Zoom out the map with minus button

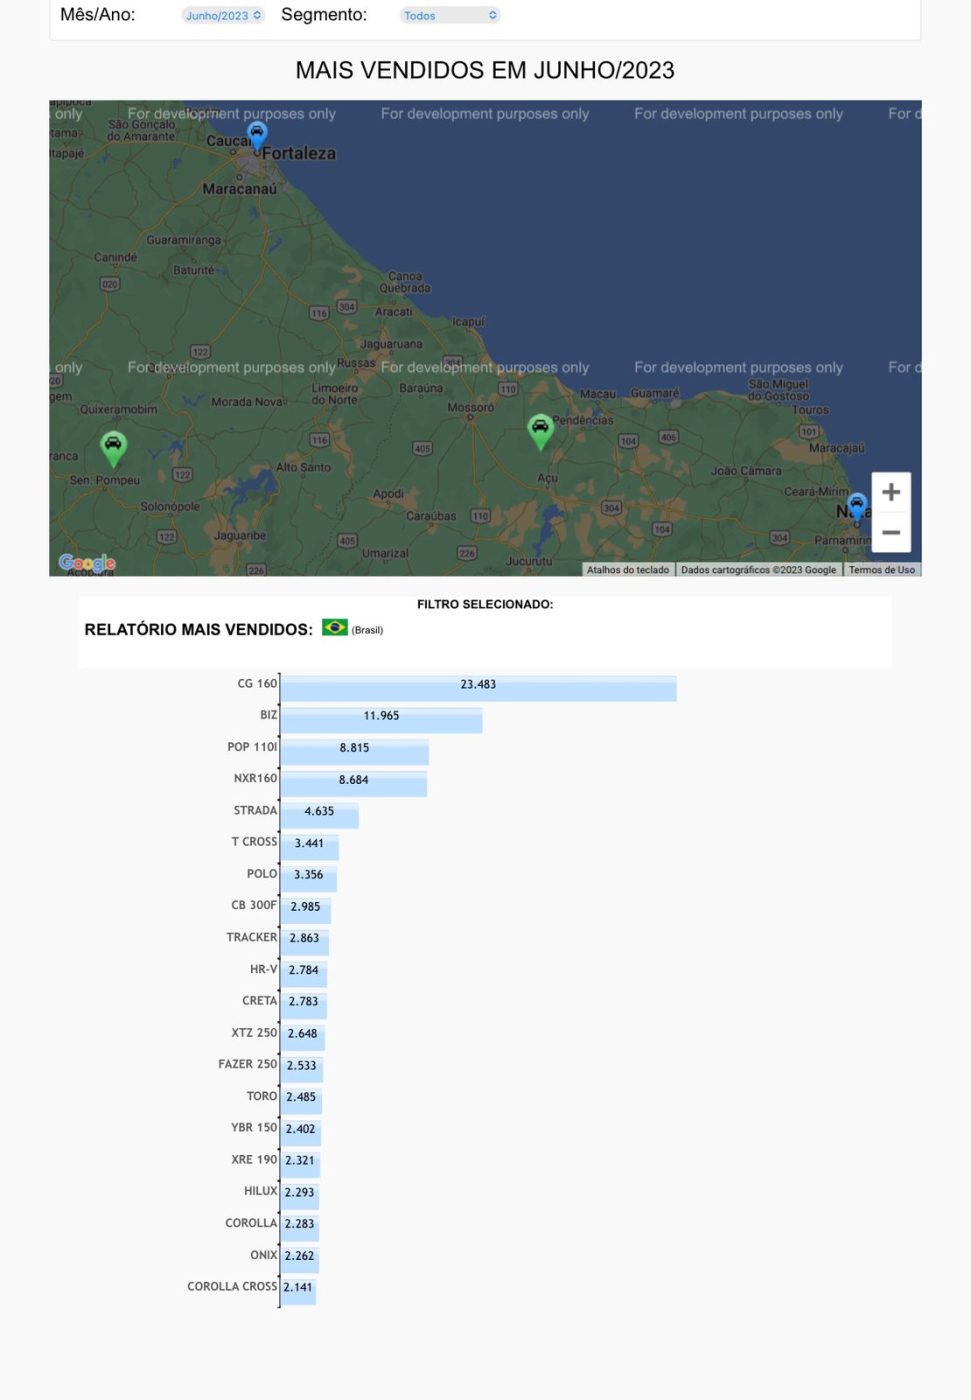click(x=891, y=533)
